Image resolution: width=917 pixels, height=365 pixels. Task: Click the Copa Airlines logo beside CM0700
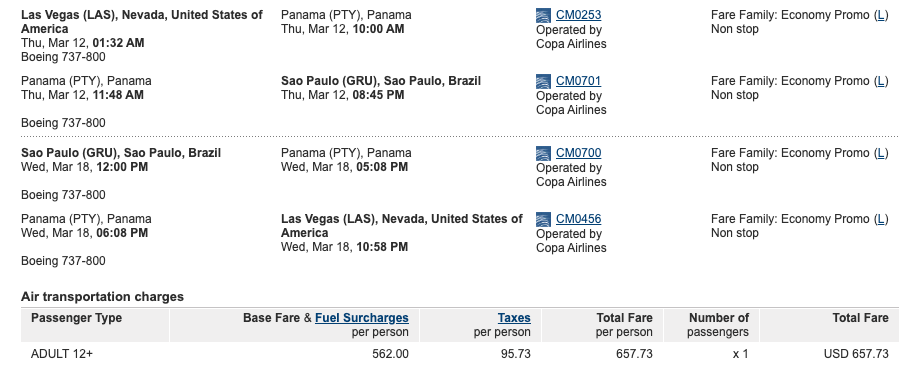point(543,154)
